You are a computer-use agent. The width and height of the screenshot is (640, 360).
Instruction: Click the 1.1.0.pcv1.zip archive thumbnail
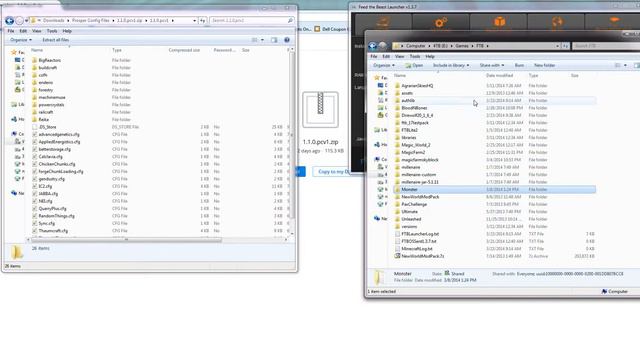[320, 109]
